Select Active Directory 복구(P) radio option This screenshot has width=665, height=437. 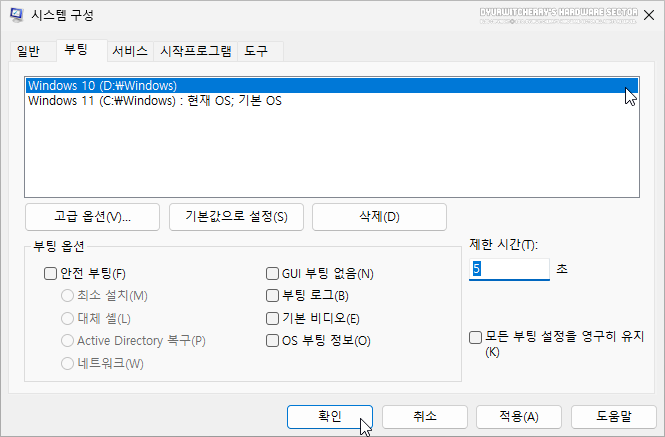point(67,341)
